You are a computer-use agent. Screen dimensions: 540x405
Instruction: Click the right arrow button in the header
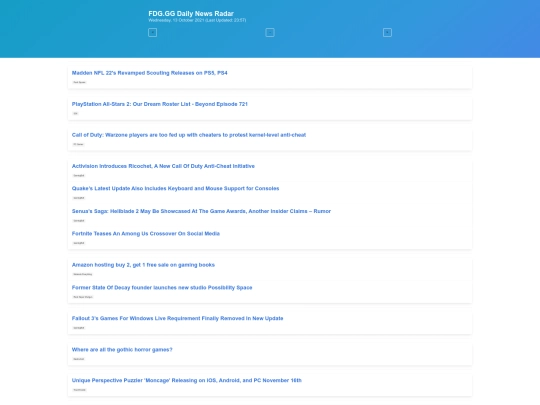click(x=387, y=32)
